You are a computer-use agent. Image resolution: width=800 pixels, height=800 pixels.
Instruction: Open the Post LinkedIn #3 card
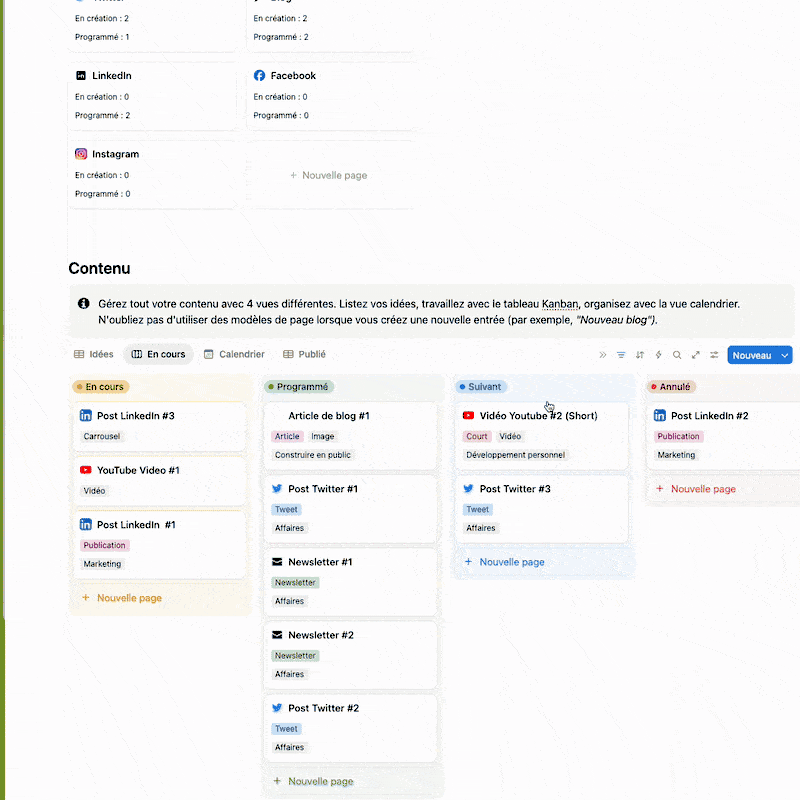point(136,416)
